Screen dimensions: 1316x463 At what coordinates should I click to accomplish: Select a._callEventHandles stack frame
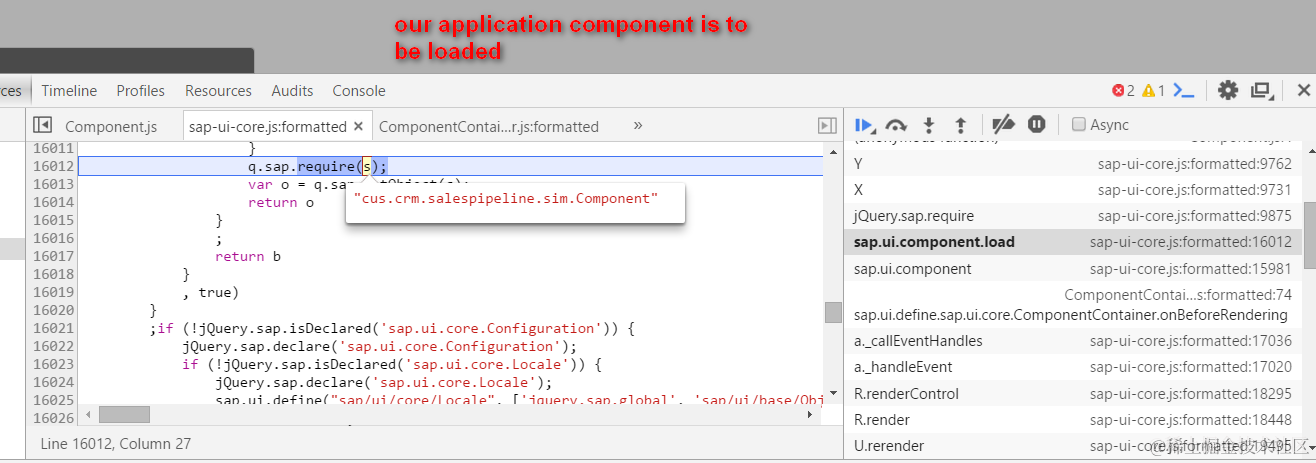[x=1073, y=341]
